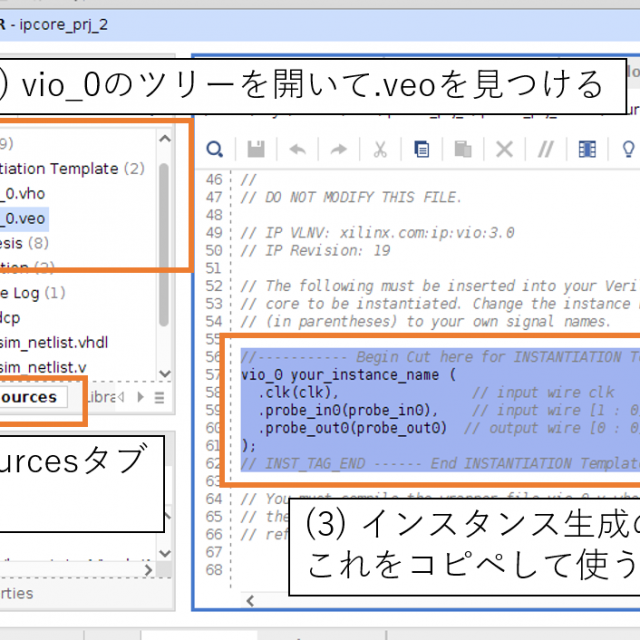The height and width of the screenshot is (640, 640).
Task: Click the lightbulb icon in editor toolbar
Action: (628, 149)
